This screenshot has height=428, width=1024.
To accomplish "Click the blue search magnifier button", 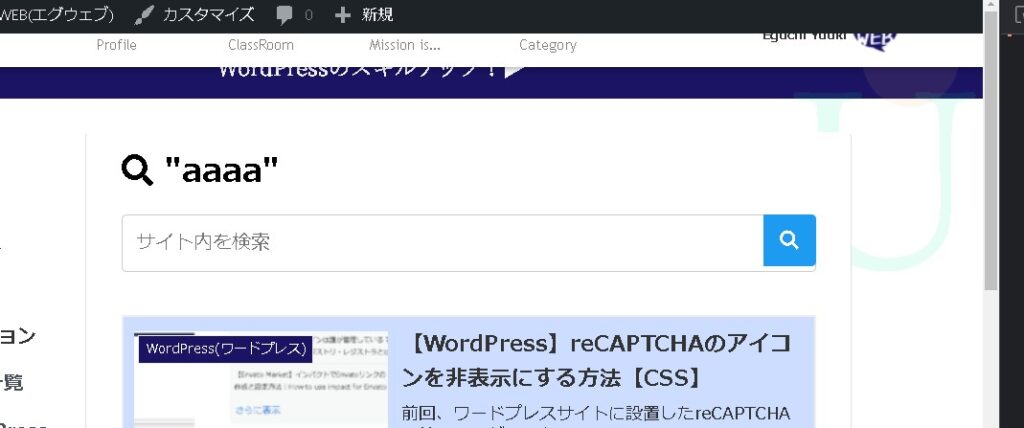I will point(789,241).
